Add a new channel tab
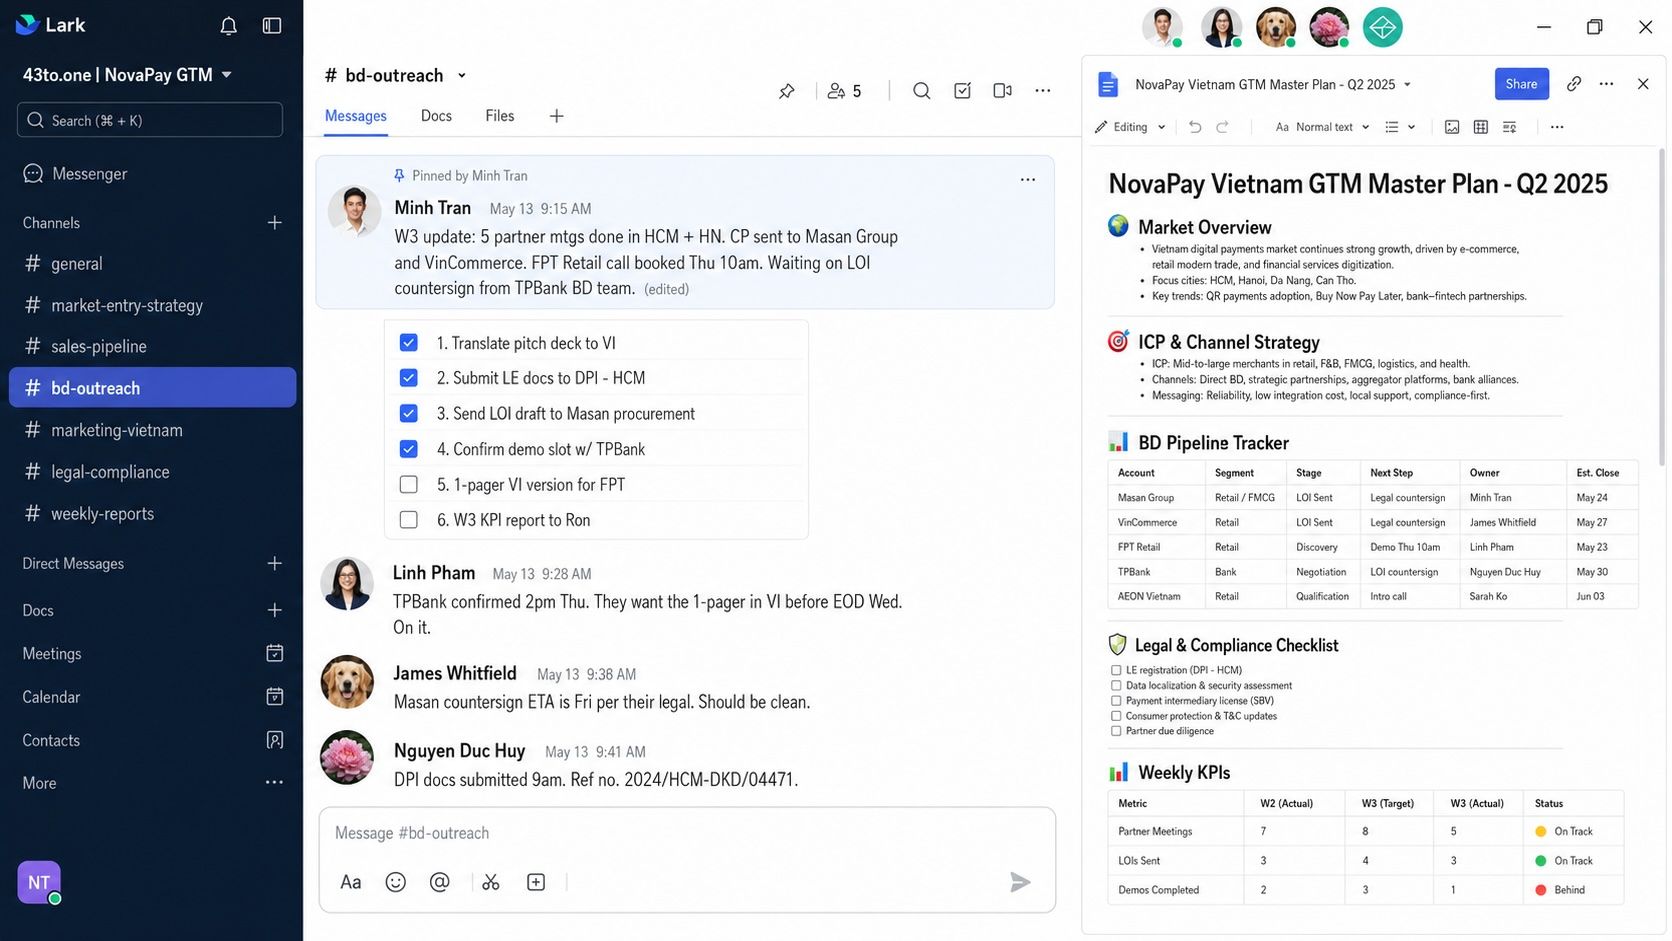 [x=557, y=117]
